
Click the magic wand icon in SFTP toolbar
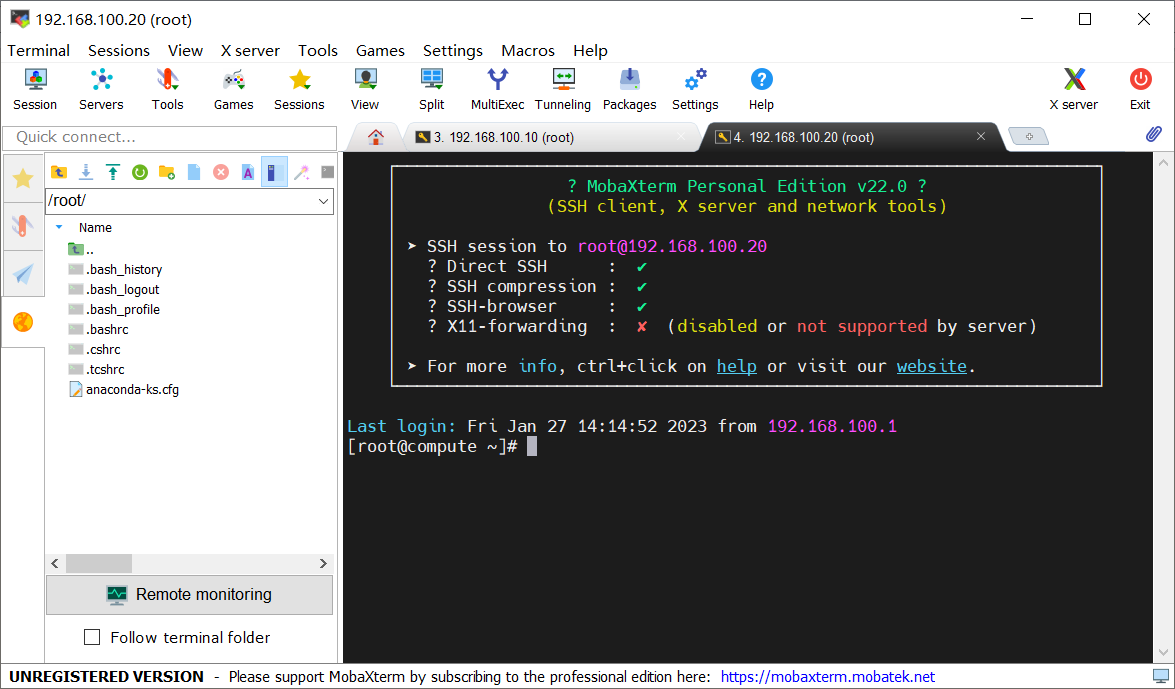coord(301,172)
